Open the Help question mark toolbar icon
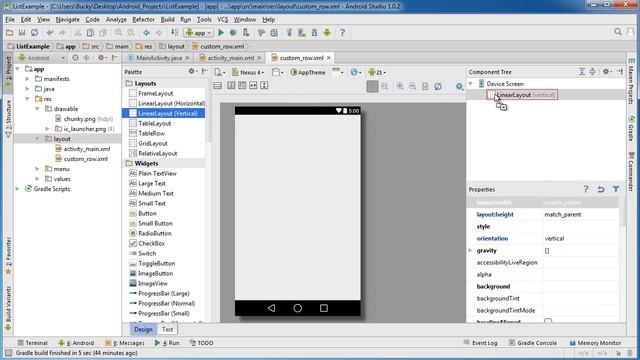The image size is (640, 360). click(342, 33)
